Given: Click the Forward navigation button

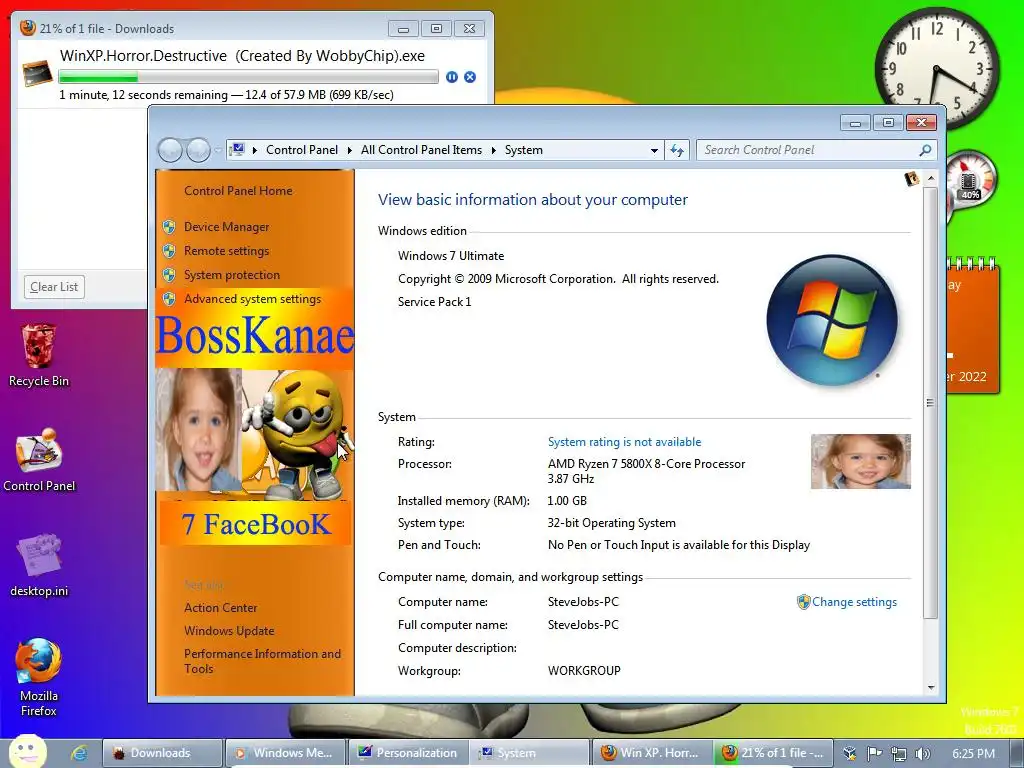Looking at the screenshot, I should pyautogui.click(x=198, y=150).
